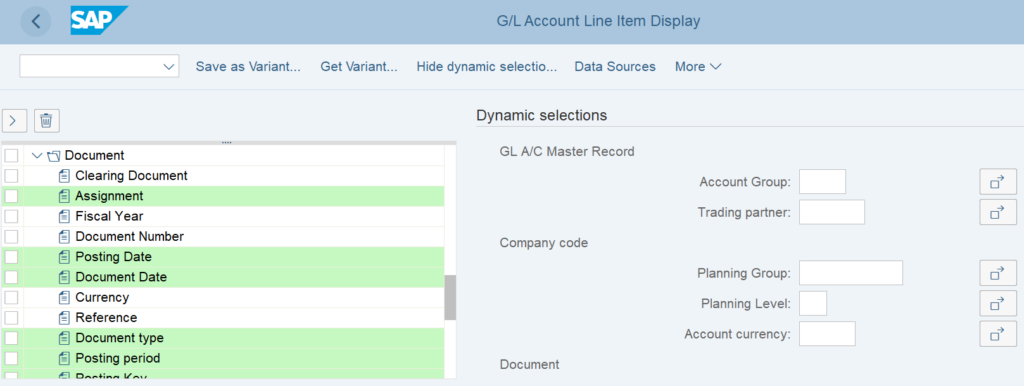This screenshot has height=386, width=1024.
Task: Click the Assignment field icon
Action: (x=64, y=196)
